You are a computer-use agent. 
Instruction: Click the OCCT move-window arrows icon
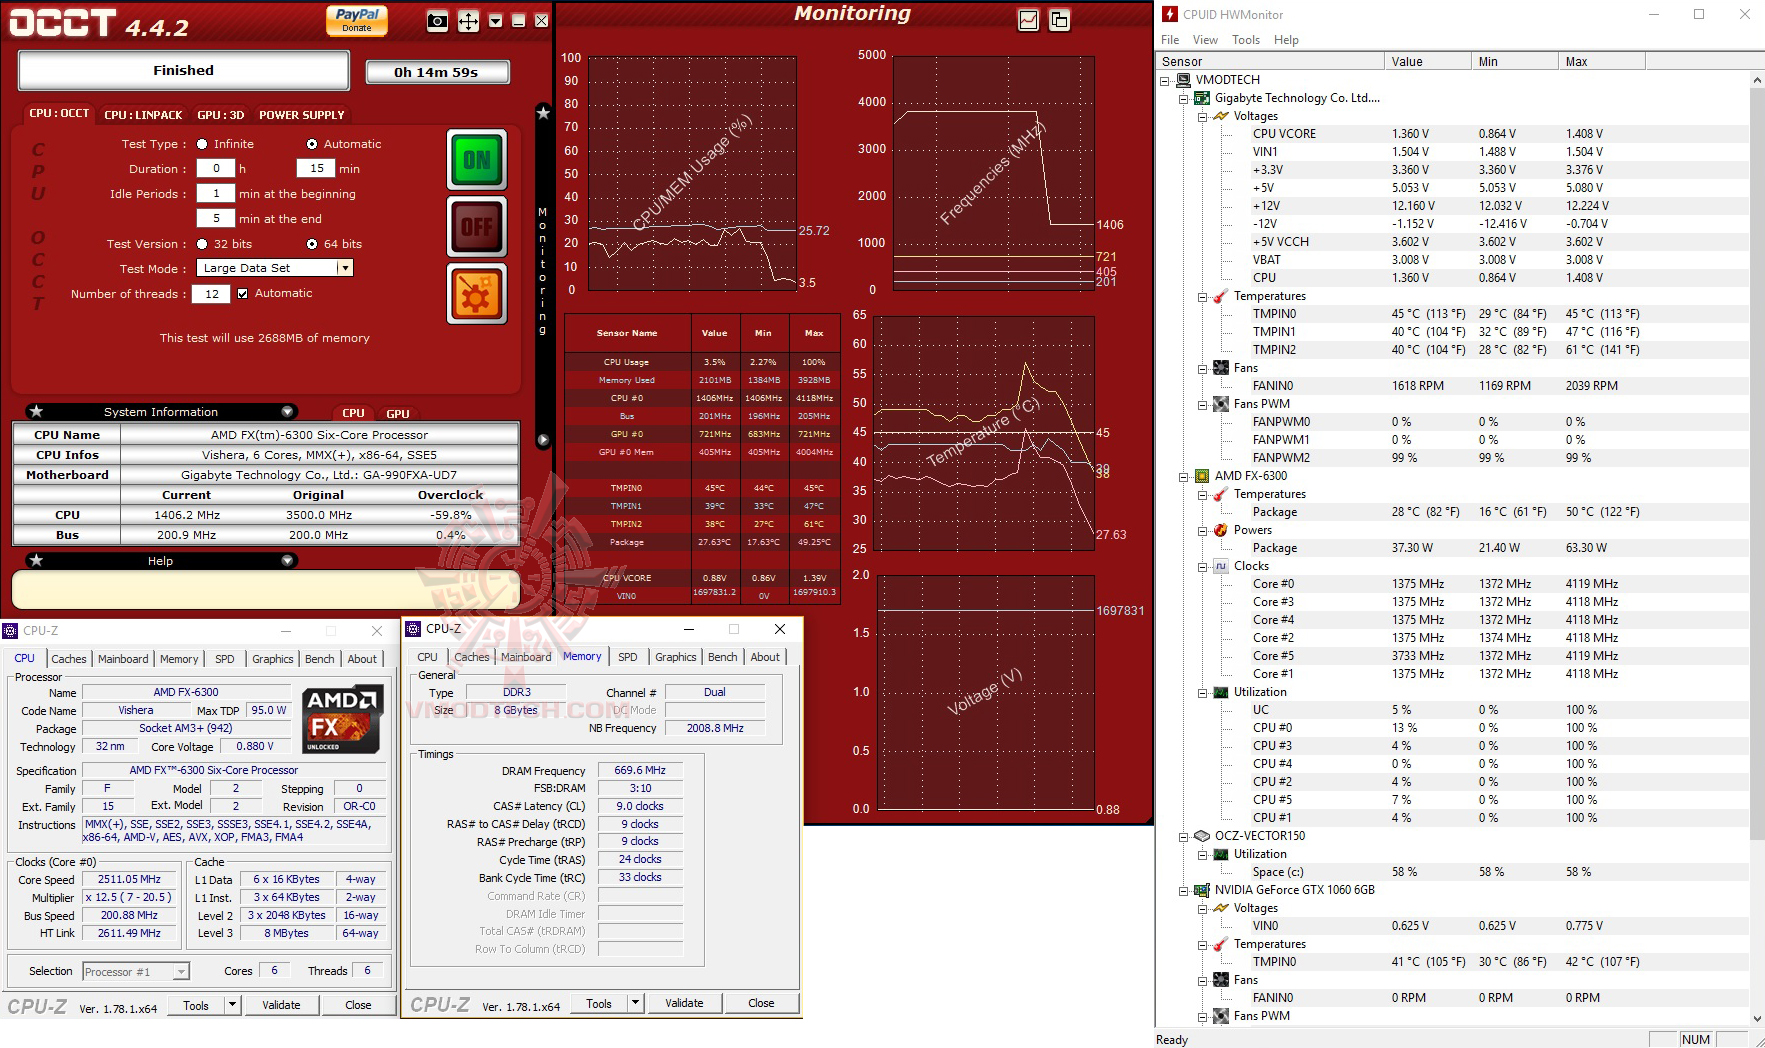click(468, 21)
